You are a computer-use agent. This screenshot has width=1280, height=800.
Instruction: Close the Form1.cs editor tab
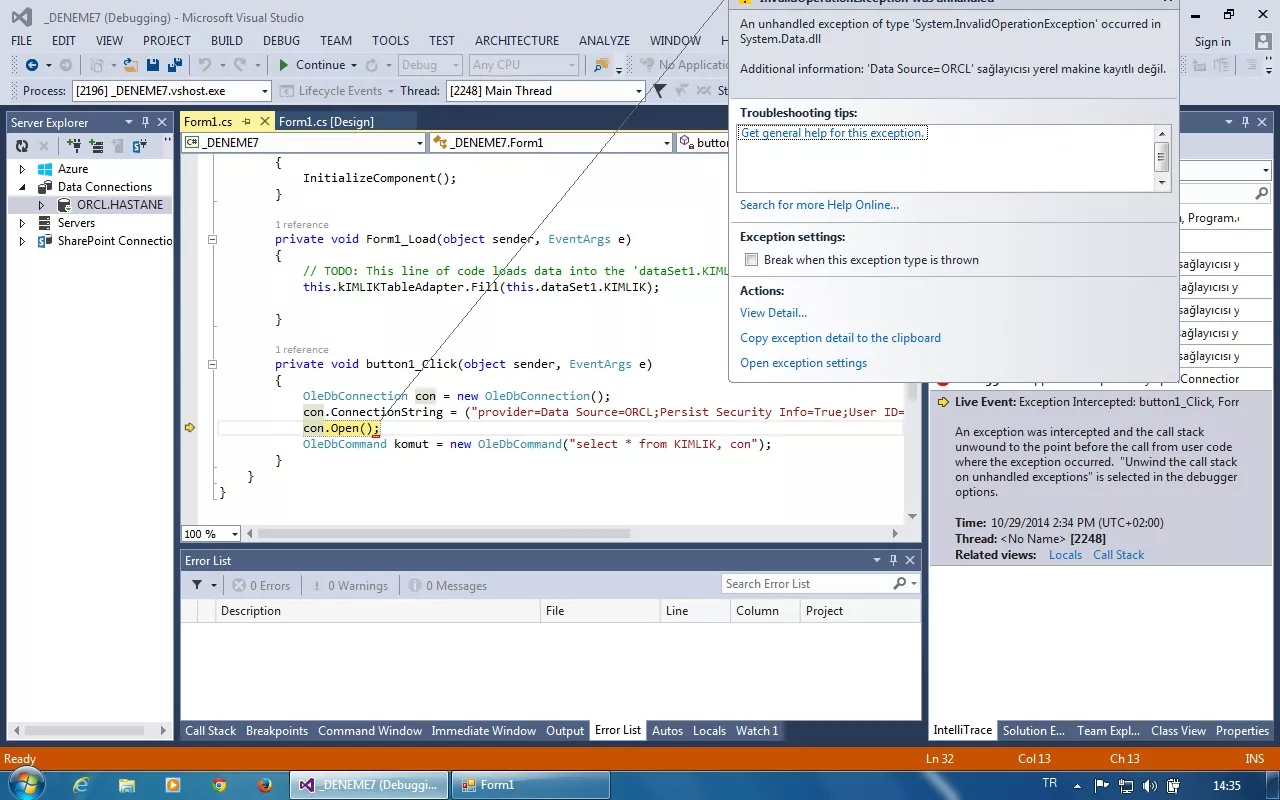pos(265,121)
